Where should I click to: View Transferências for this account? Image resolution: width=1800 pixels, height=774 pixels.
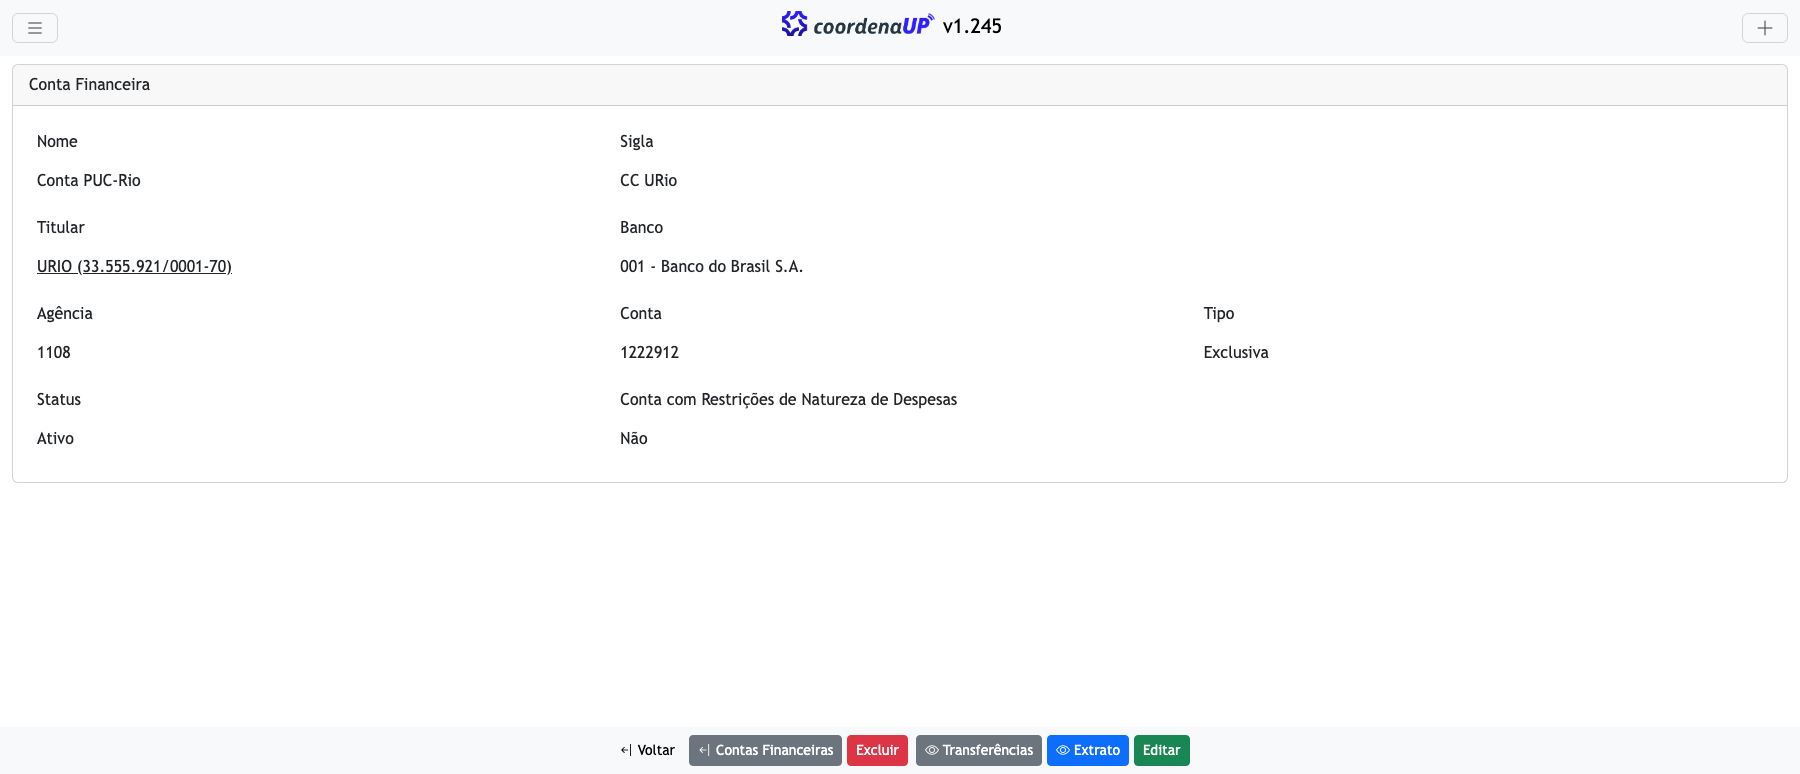[x=979, y=750]
